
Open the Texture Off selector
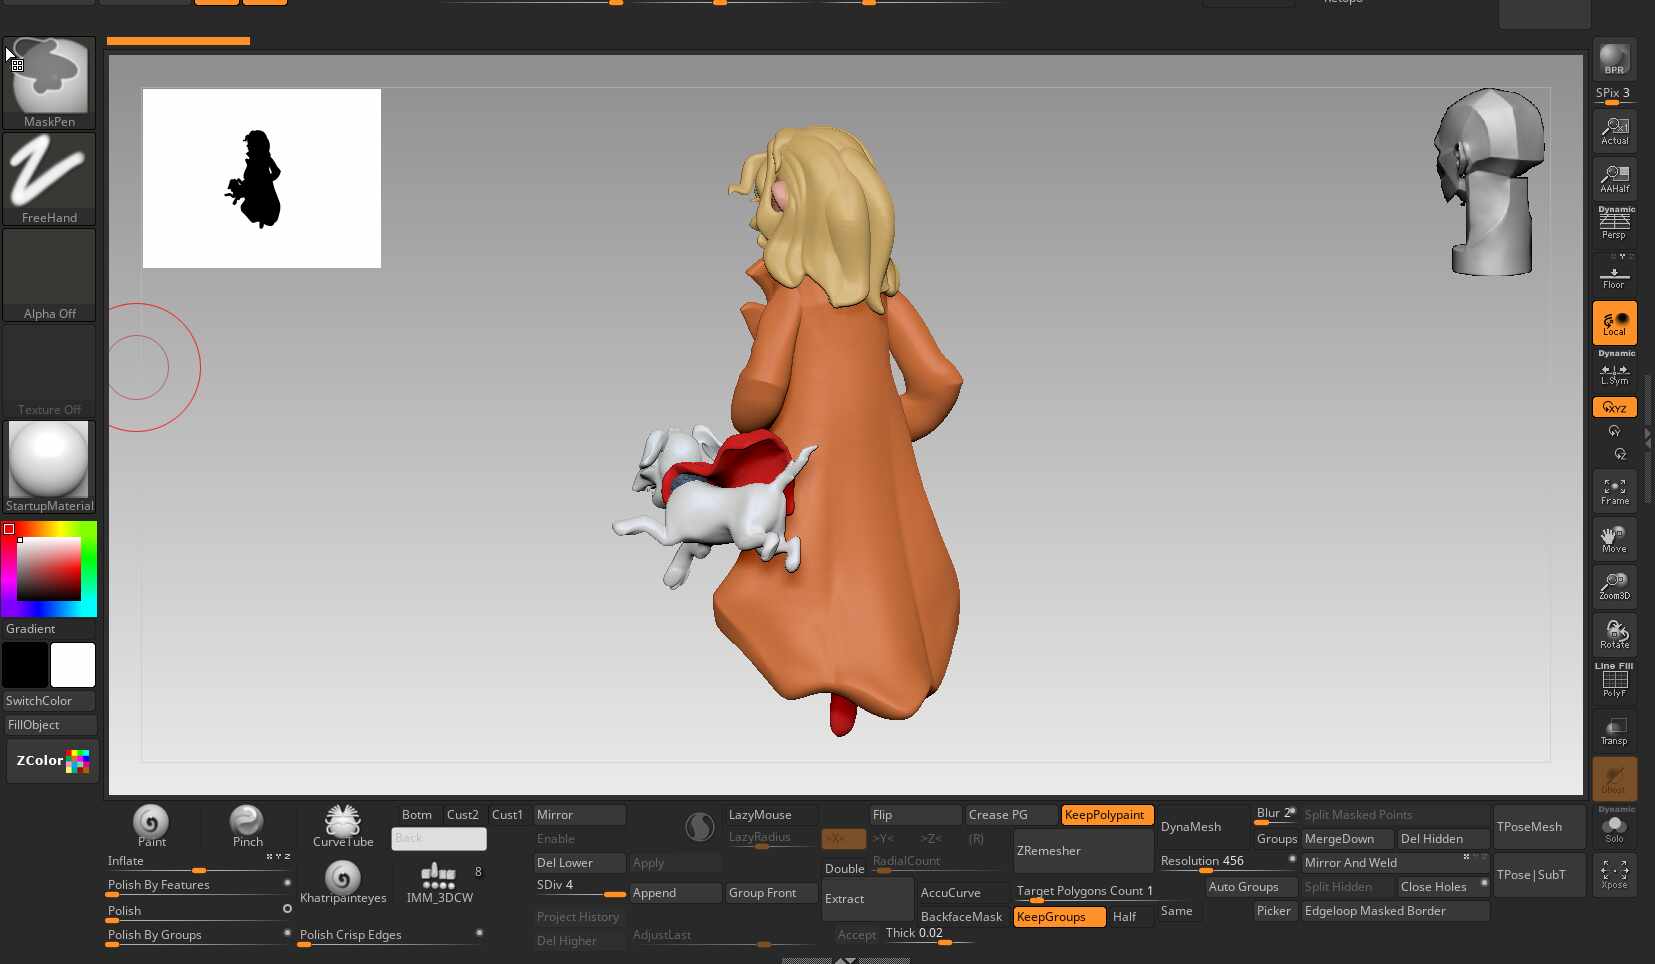click(49, 368)
